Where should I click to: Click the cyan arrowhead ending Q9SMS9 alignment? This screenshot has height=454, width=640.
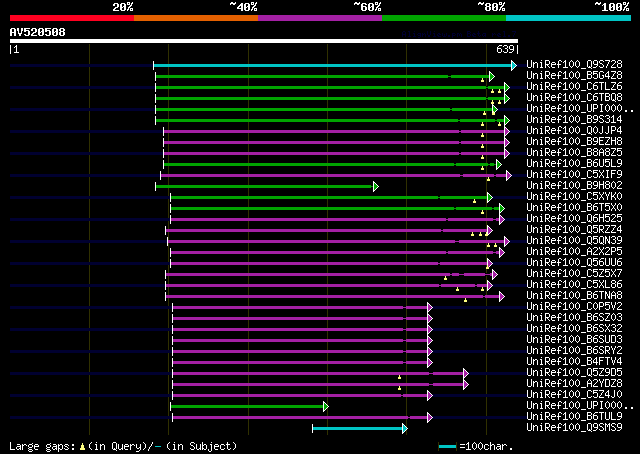click(405, 428)
